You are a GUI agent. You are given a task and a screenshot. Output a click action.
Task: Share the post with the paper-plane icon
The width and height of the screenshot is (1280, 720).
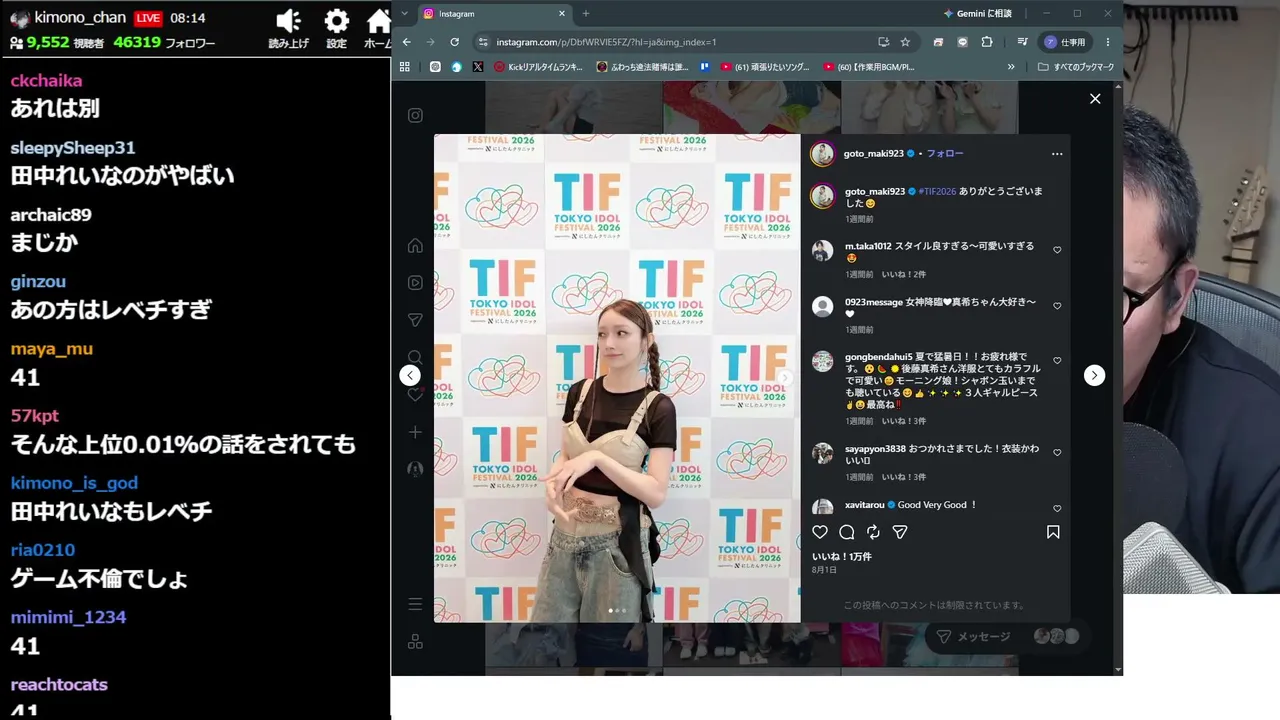point(900,532)
